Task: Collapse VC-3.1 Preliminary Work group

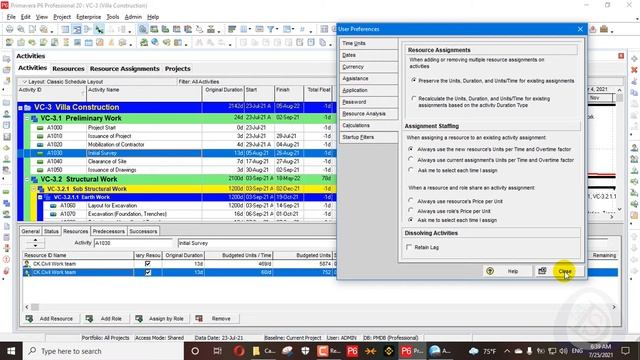Action: click(x=27, y=118)
